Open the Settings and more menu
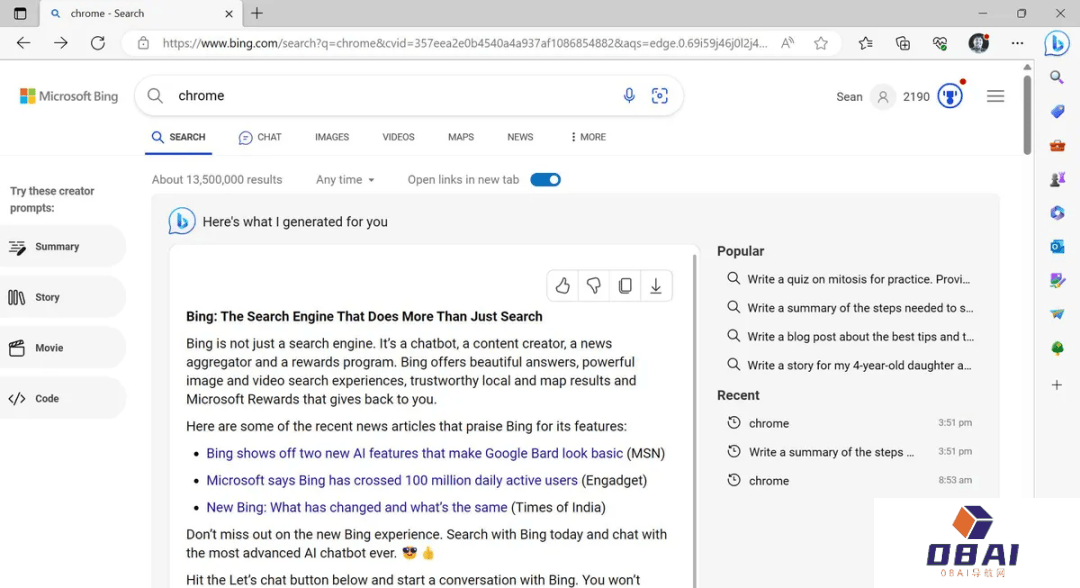The width and height of the screenshot is (1080, 588). (1018, 43)
